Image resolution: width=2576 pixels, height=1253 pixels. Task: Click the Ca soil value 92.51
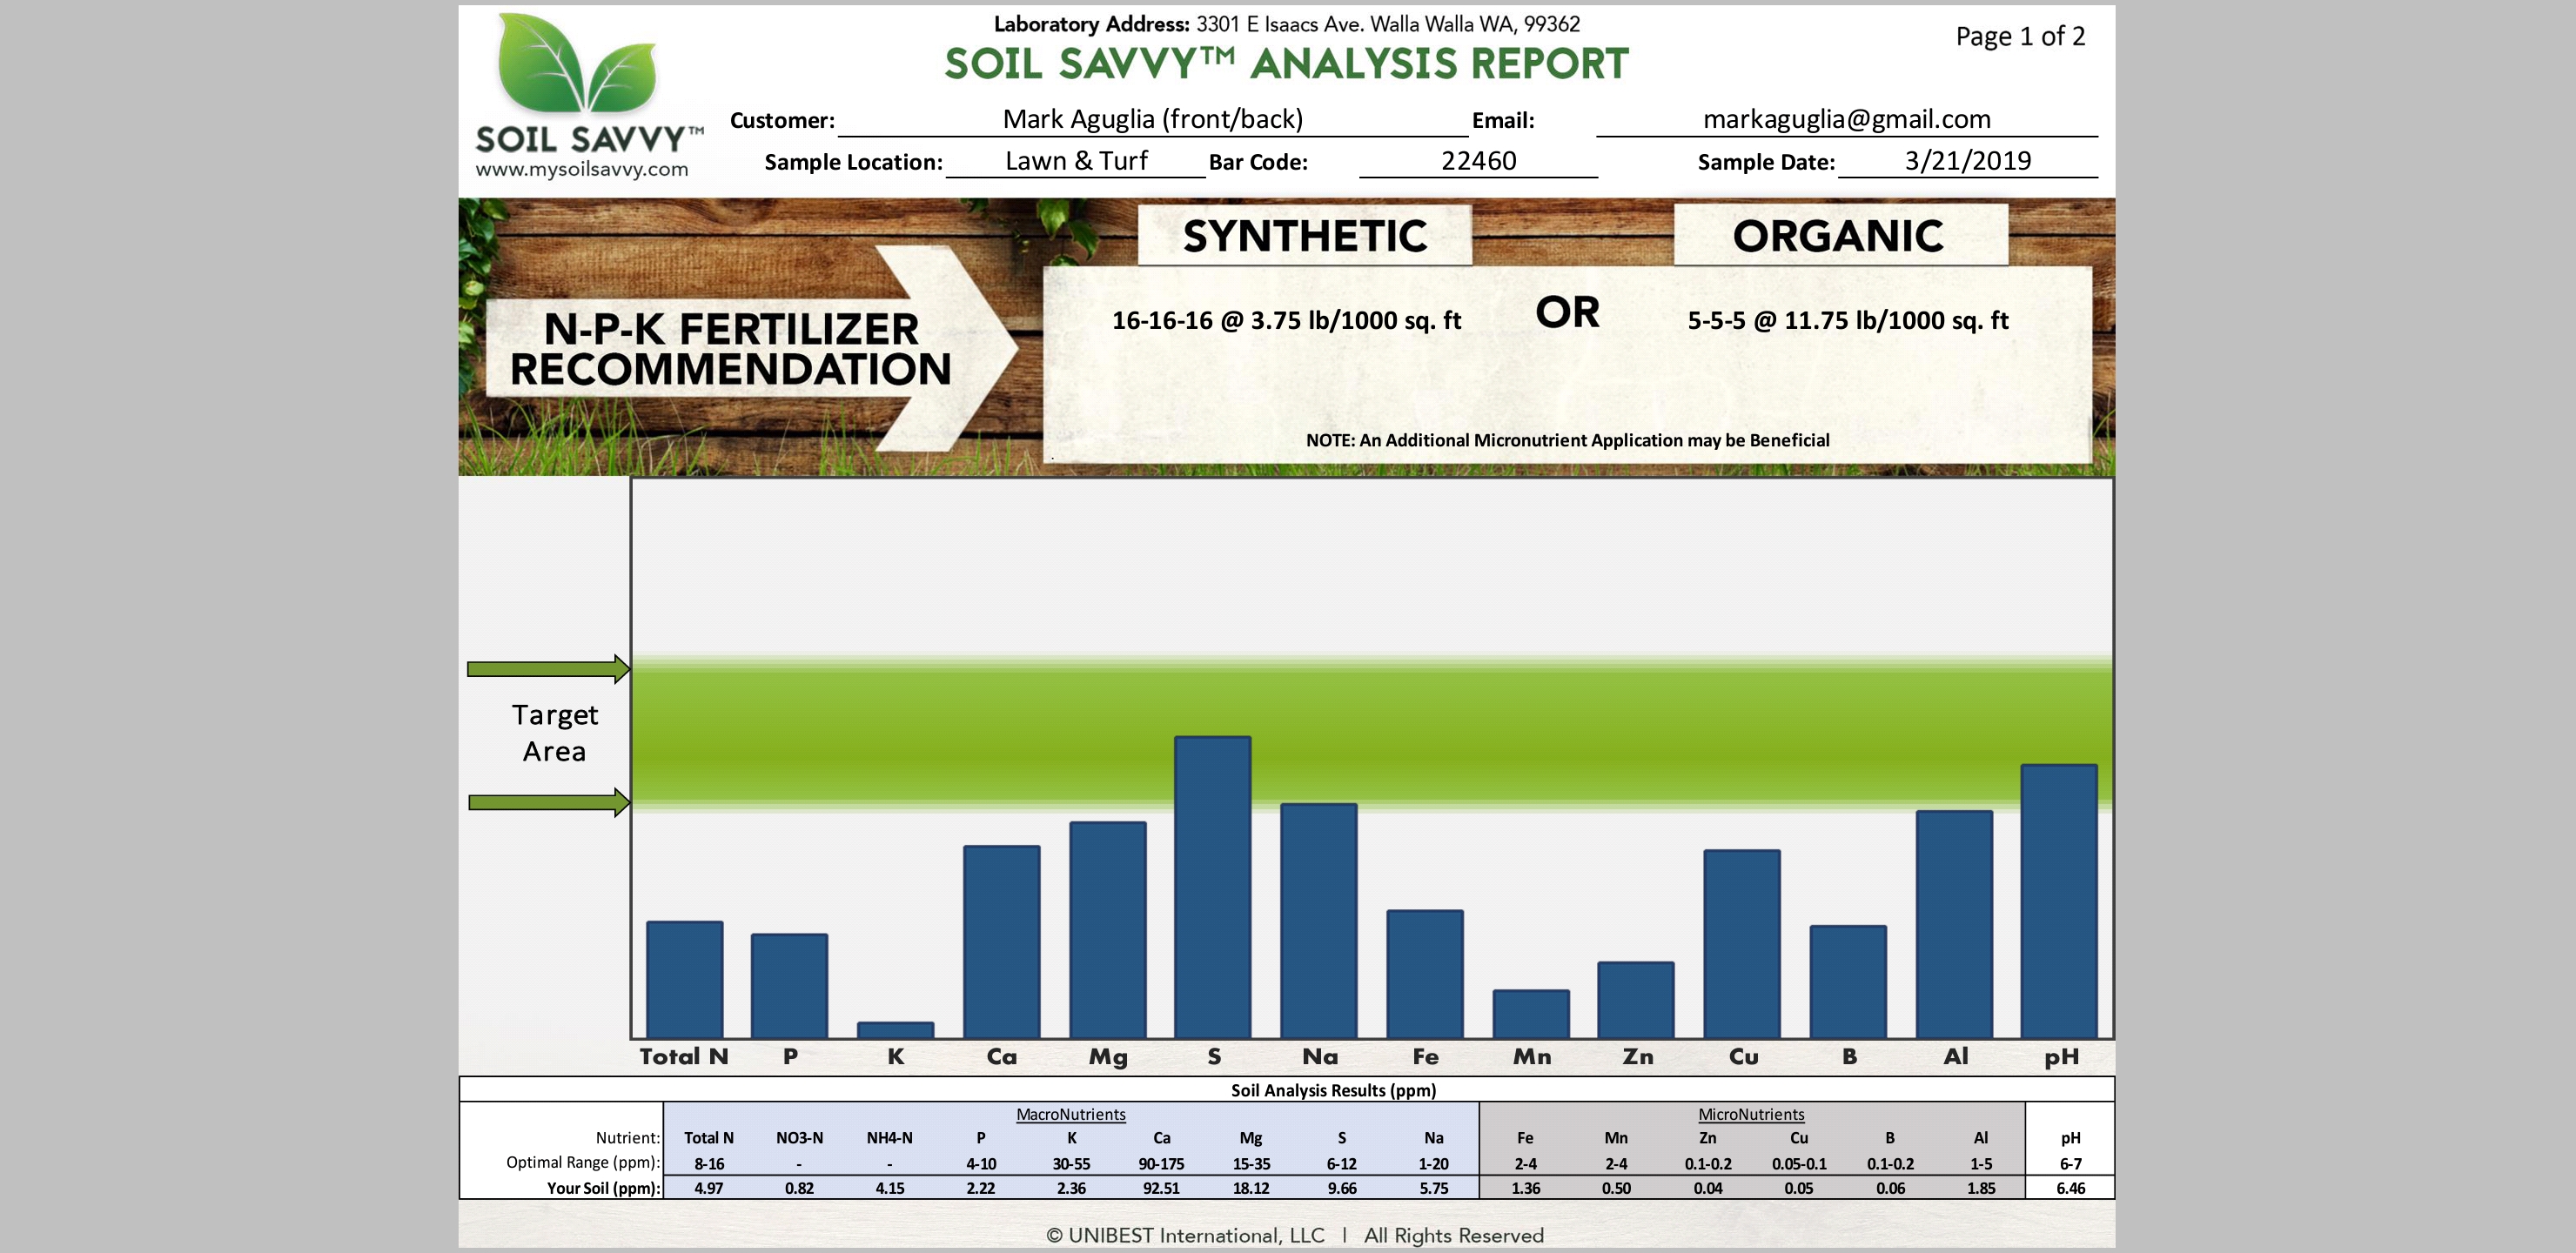(x=1161, y=1188)
